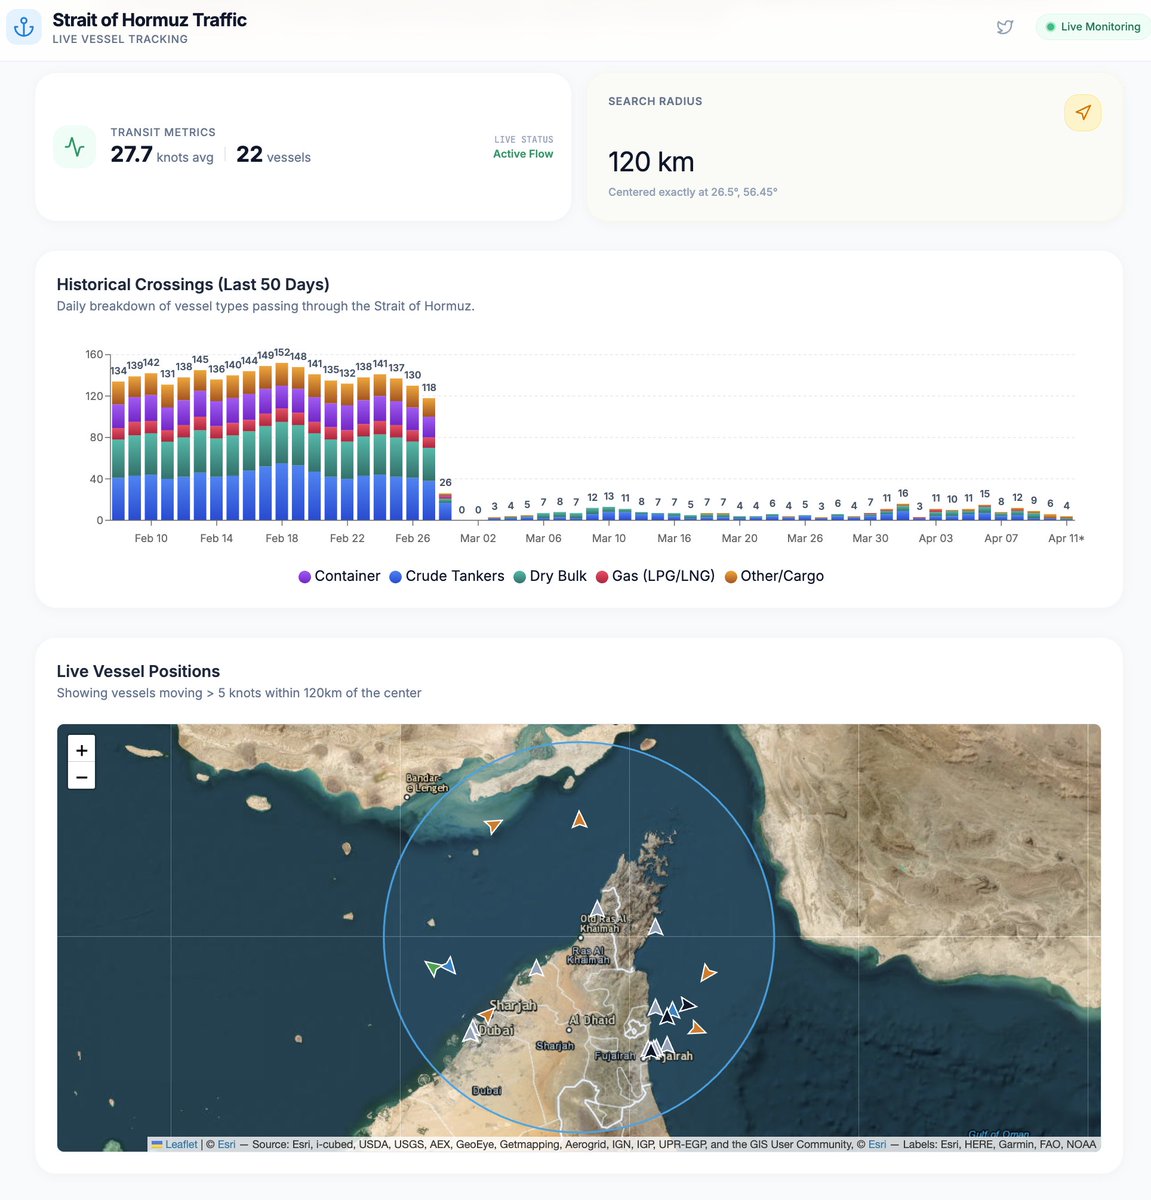This screenshot has width=1151, height=1200.
Task: Click the Historical Crossings (Last 50 Days) heading
Action: point(193,284)
